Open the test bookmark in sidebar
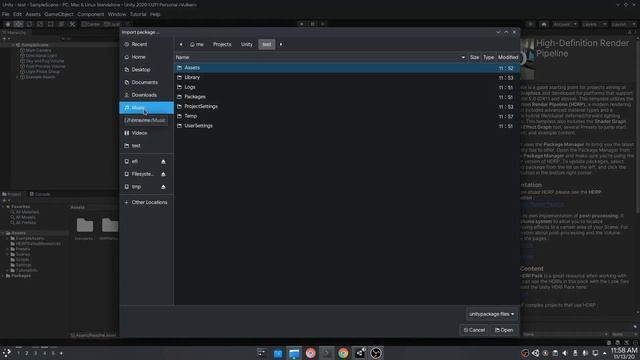Image resolution: width=640 pixels, height=360 pixels. coord(146,145)
